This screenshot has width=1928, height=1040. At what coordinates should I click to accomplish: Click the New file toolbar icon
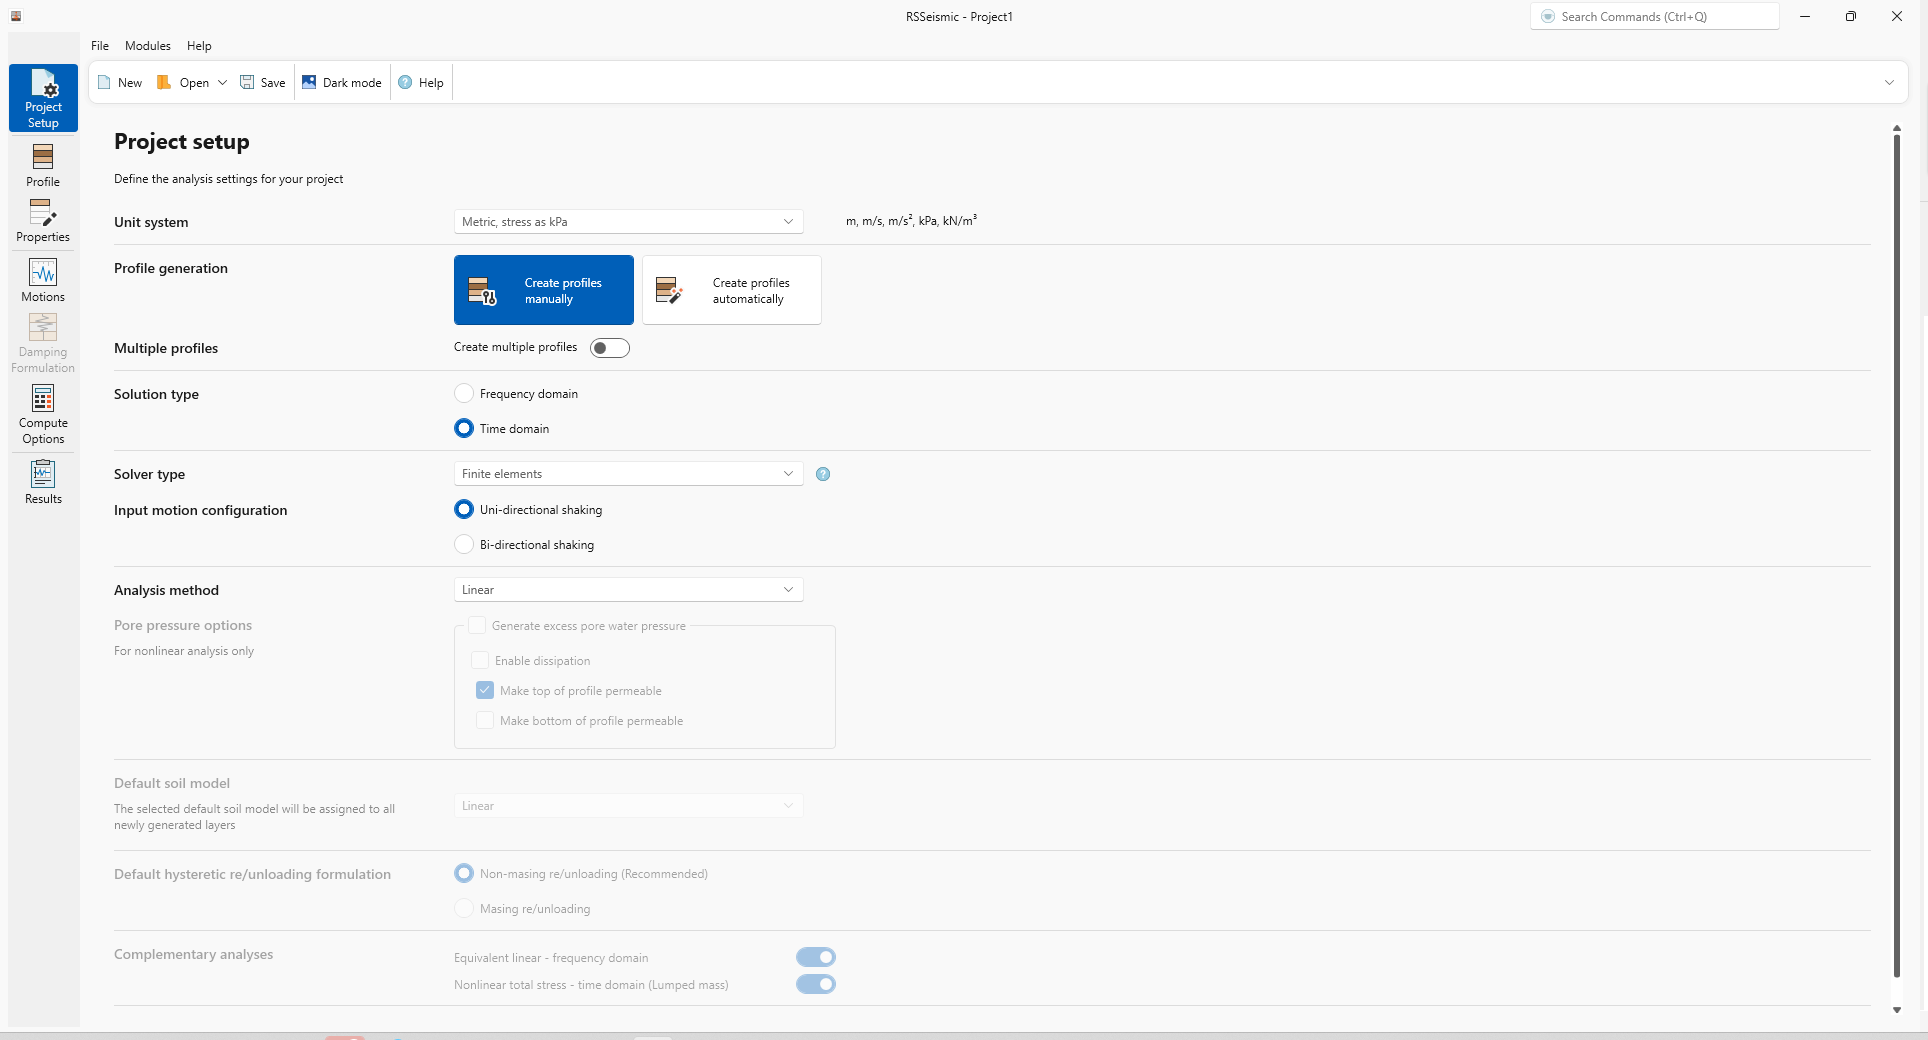tap(104, 83)
